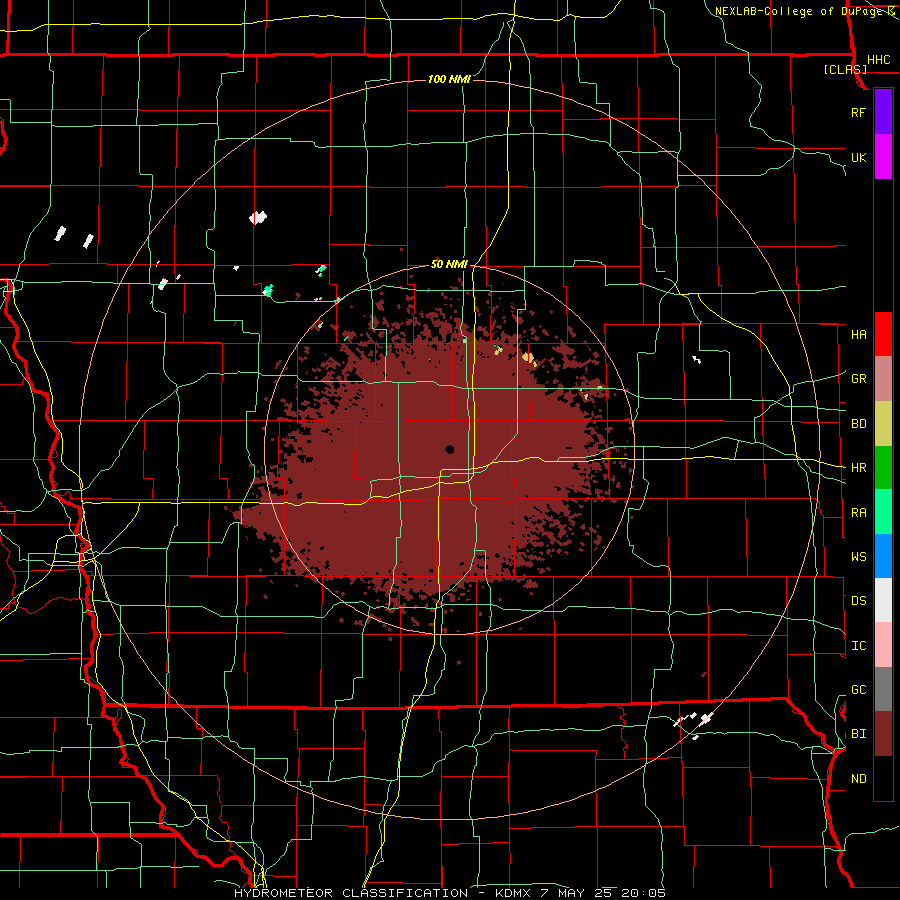This screenshot has height=900, width=900.
Task: Click the UK magenta legend swatch
Action: tap(883, 157)
